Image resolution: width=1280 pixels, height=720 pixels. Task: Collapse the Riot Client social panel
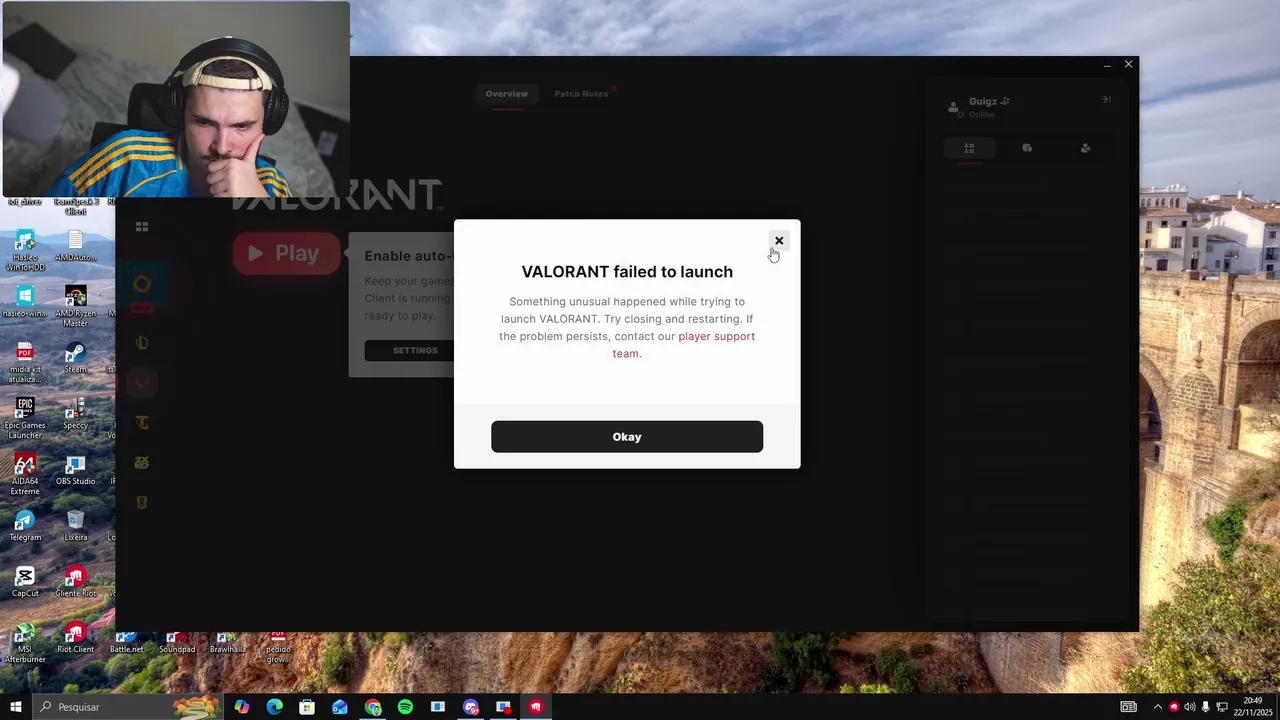pyautogui.click(x=1106, y=100)
